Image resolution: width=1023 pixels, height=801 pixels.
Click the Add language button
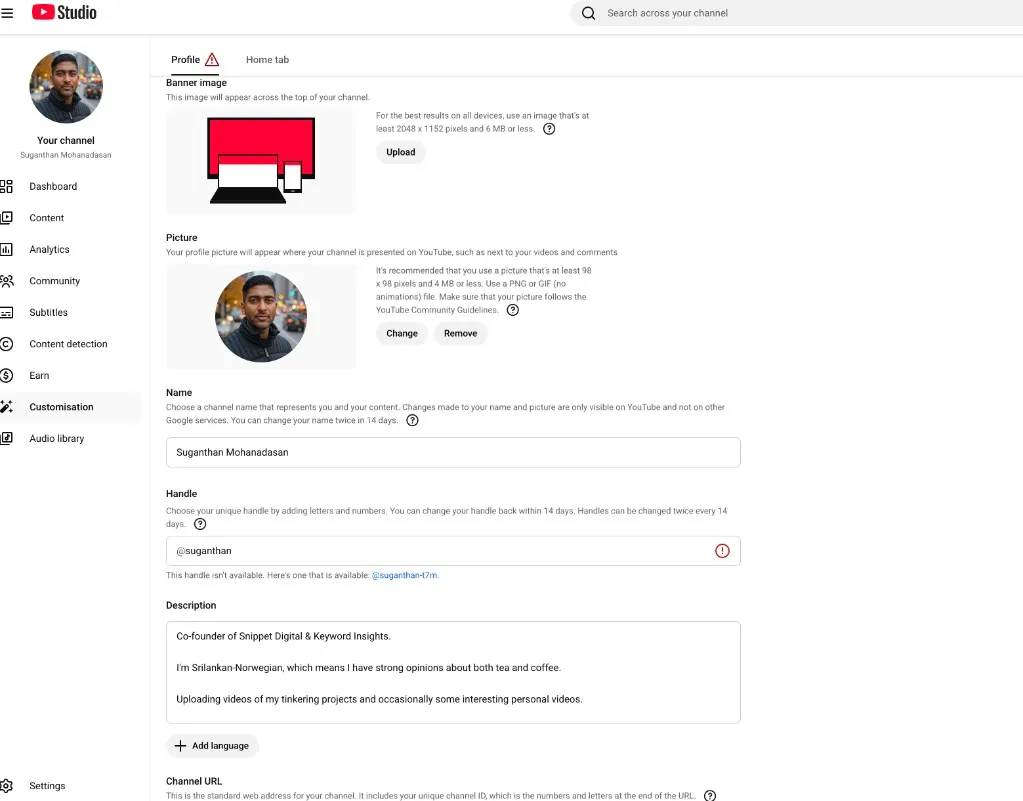[x=212, y=746]
